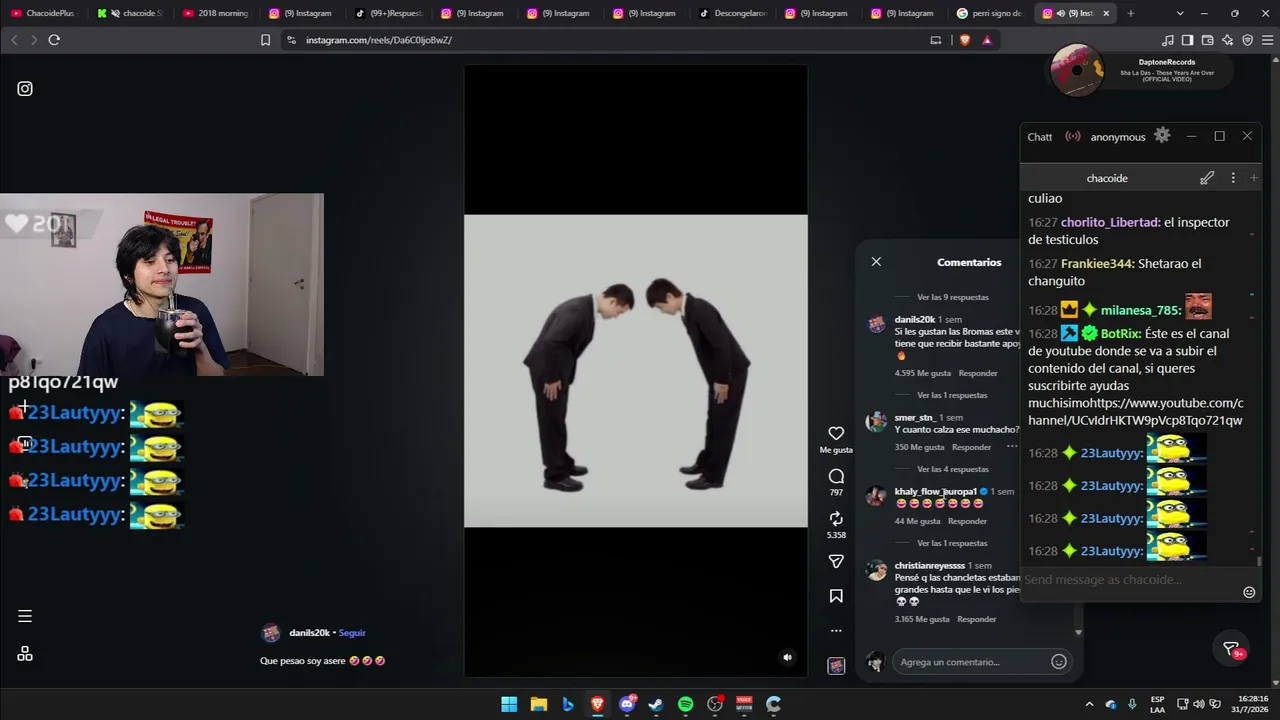Open the Brave Shields lion icon

point(964,40)
